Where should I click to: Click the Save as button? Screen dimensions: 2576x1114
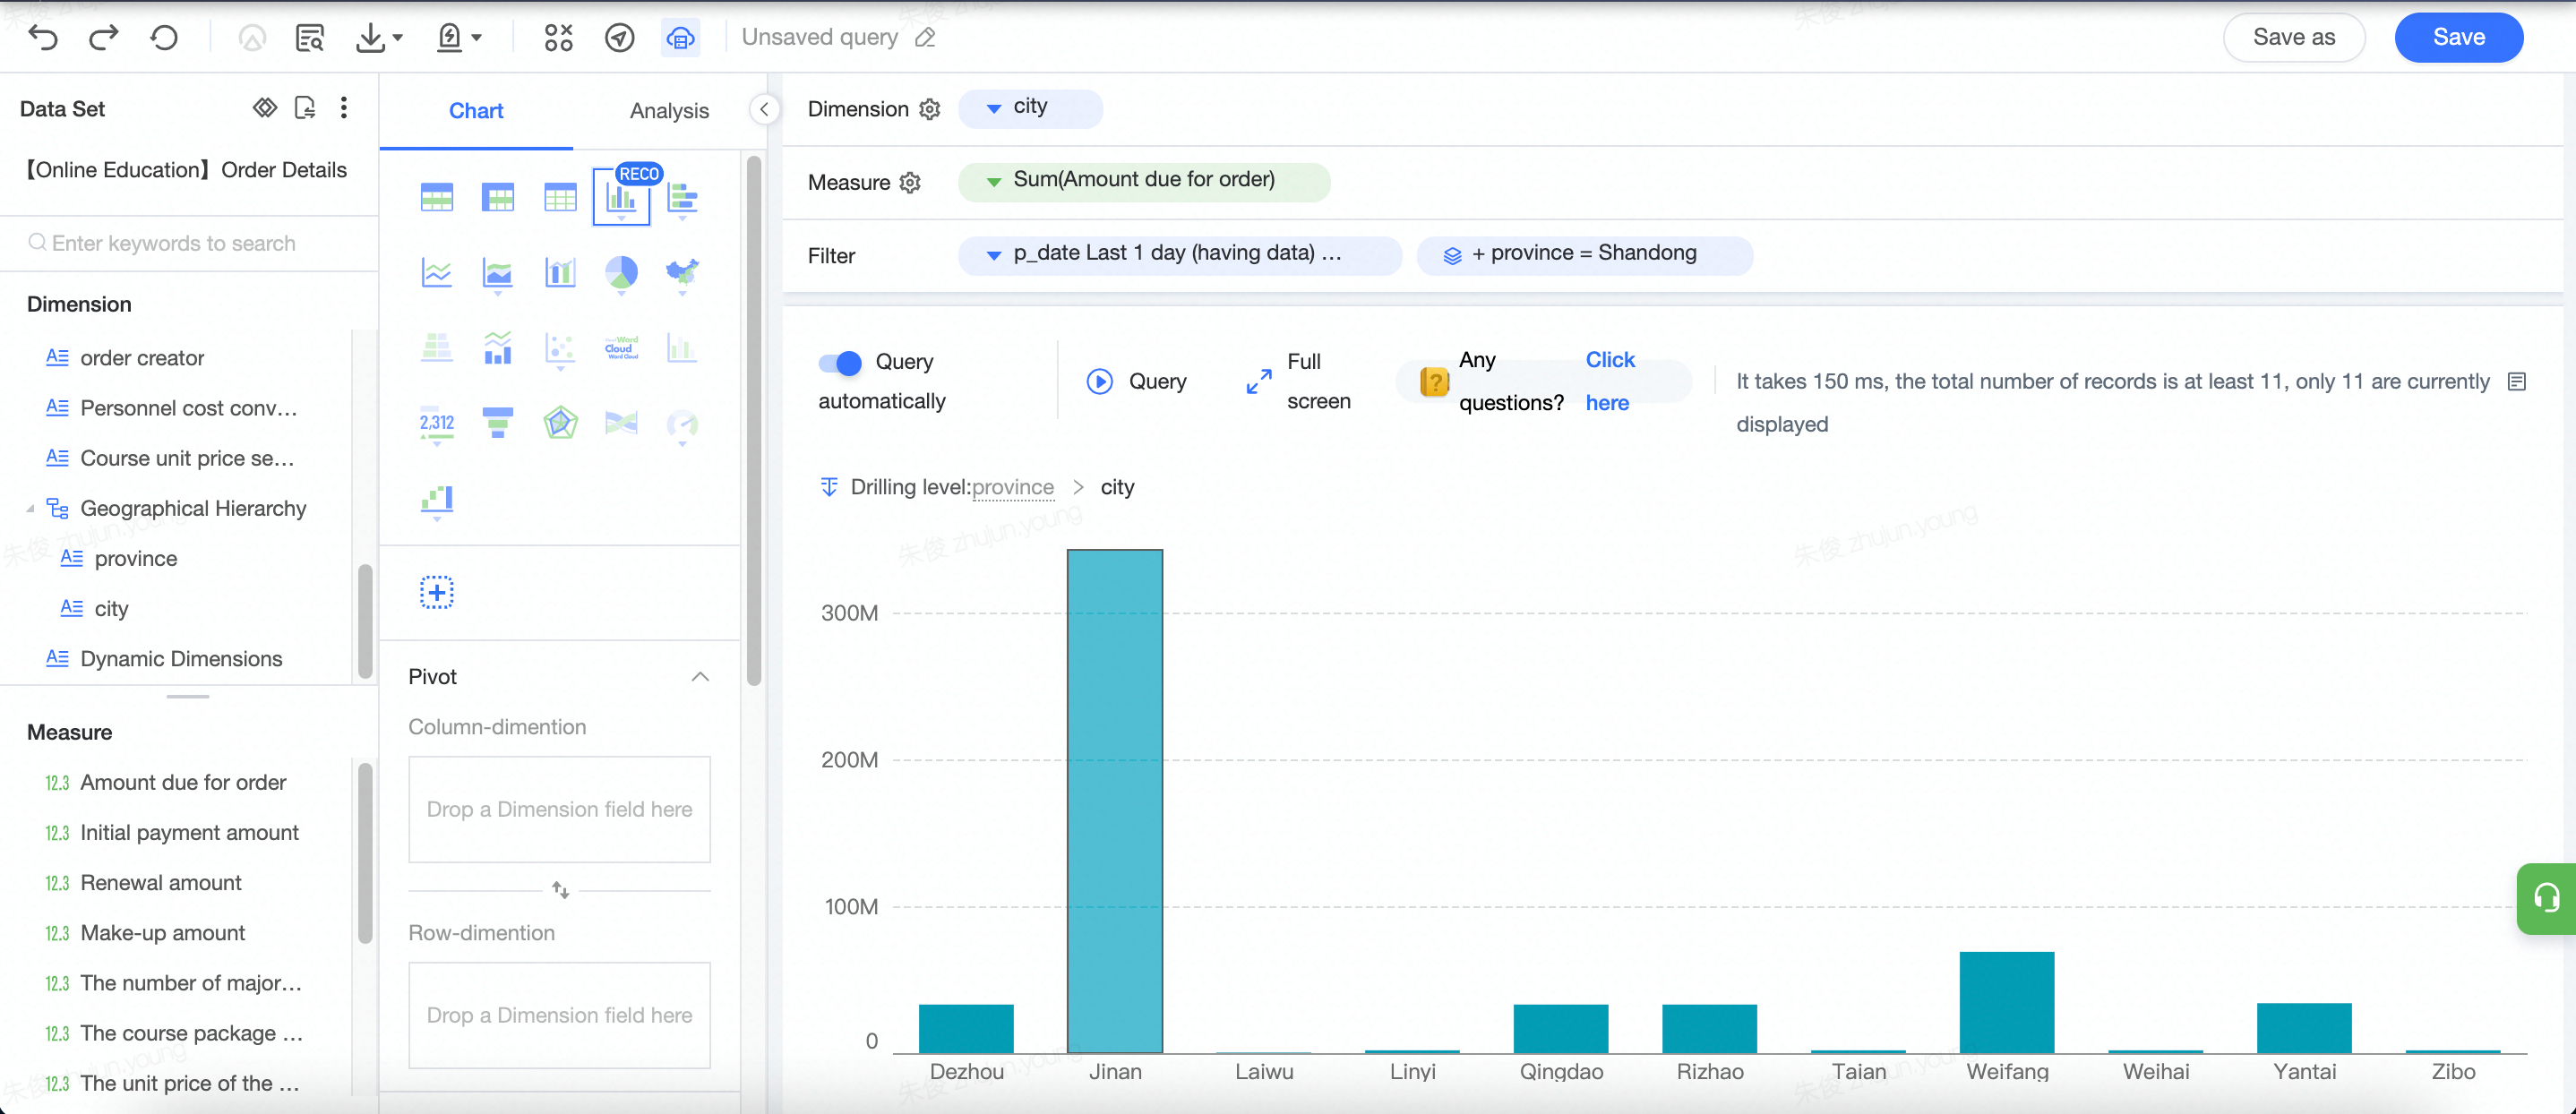pos(2293,37)
